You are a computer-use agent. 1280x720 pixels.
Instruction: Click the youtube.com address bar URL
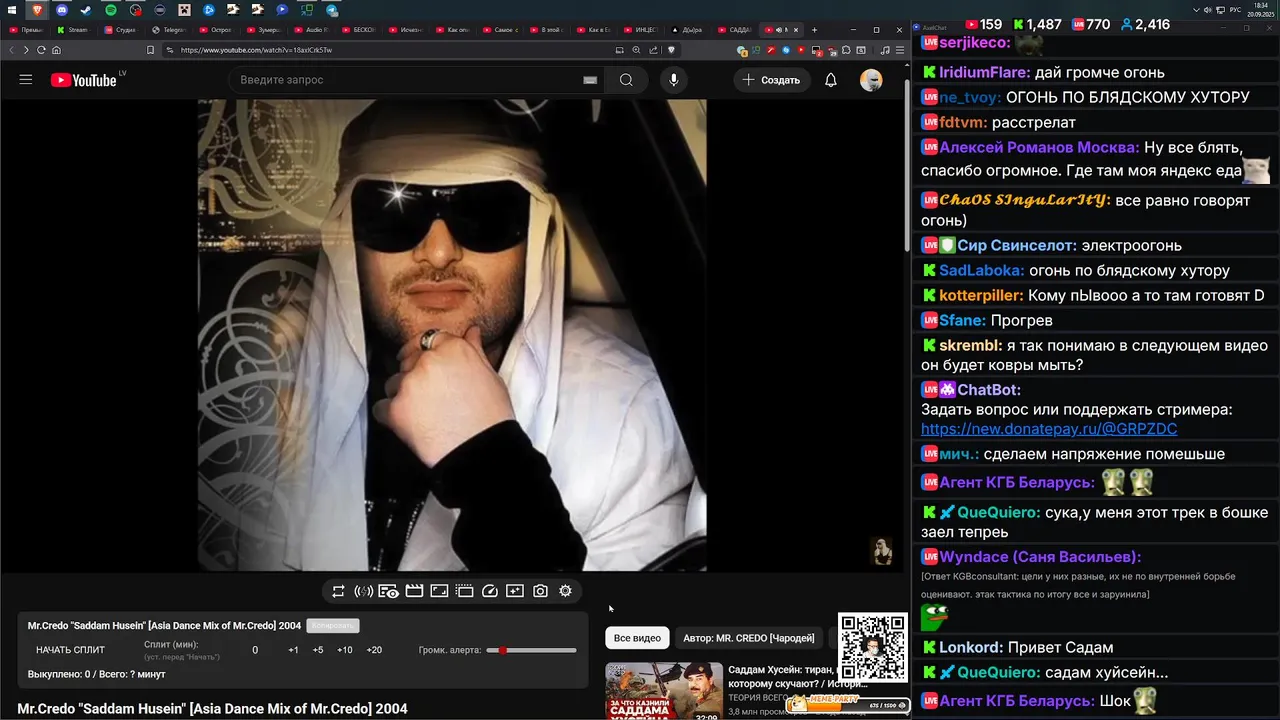coord(256,50)
